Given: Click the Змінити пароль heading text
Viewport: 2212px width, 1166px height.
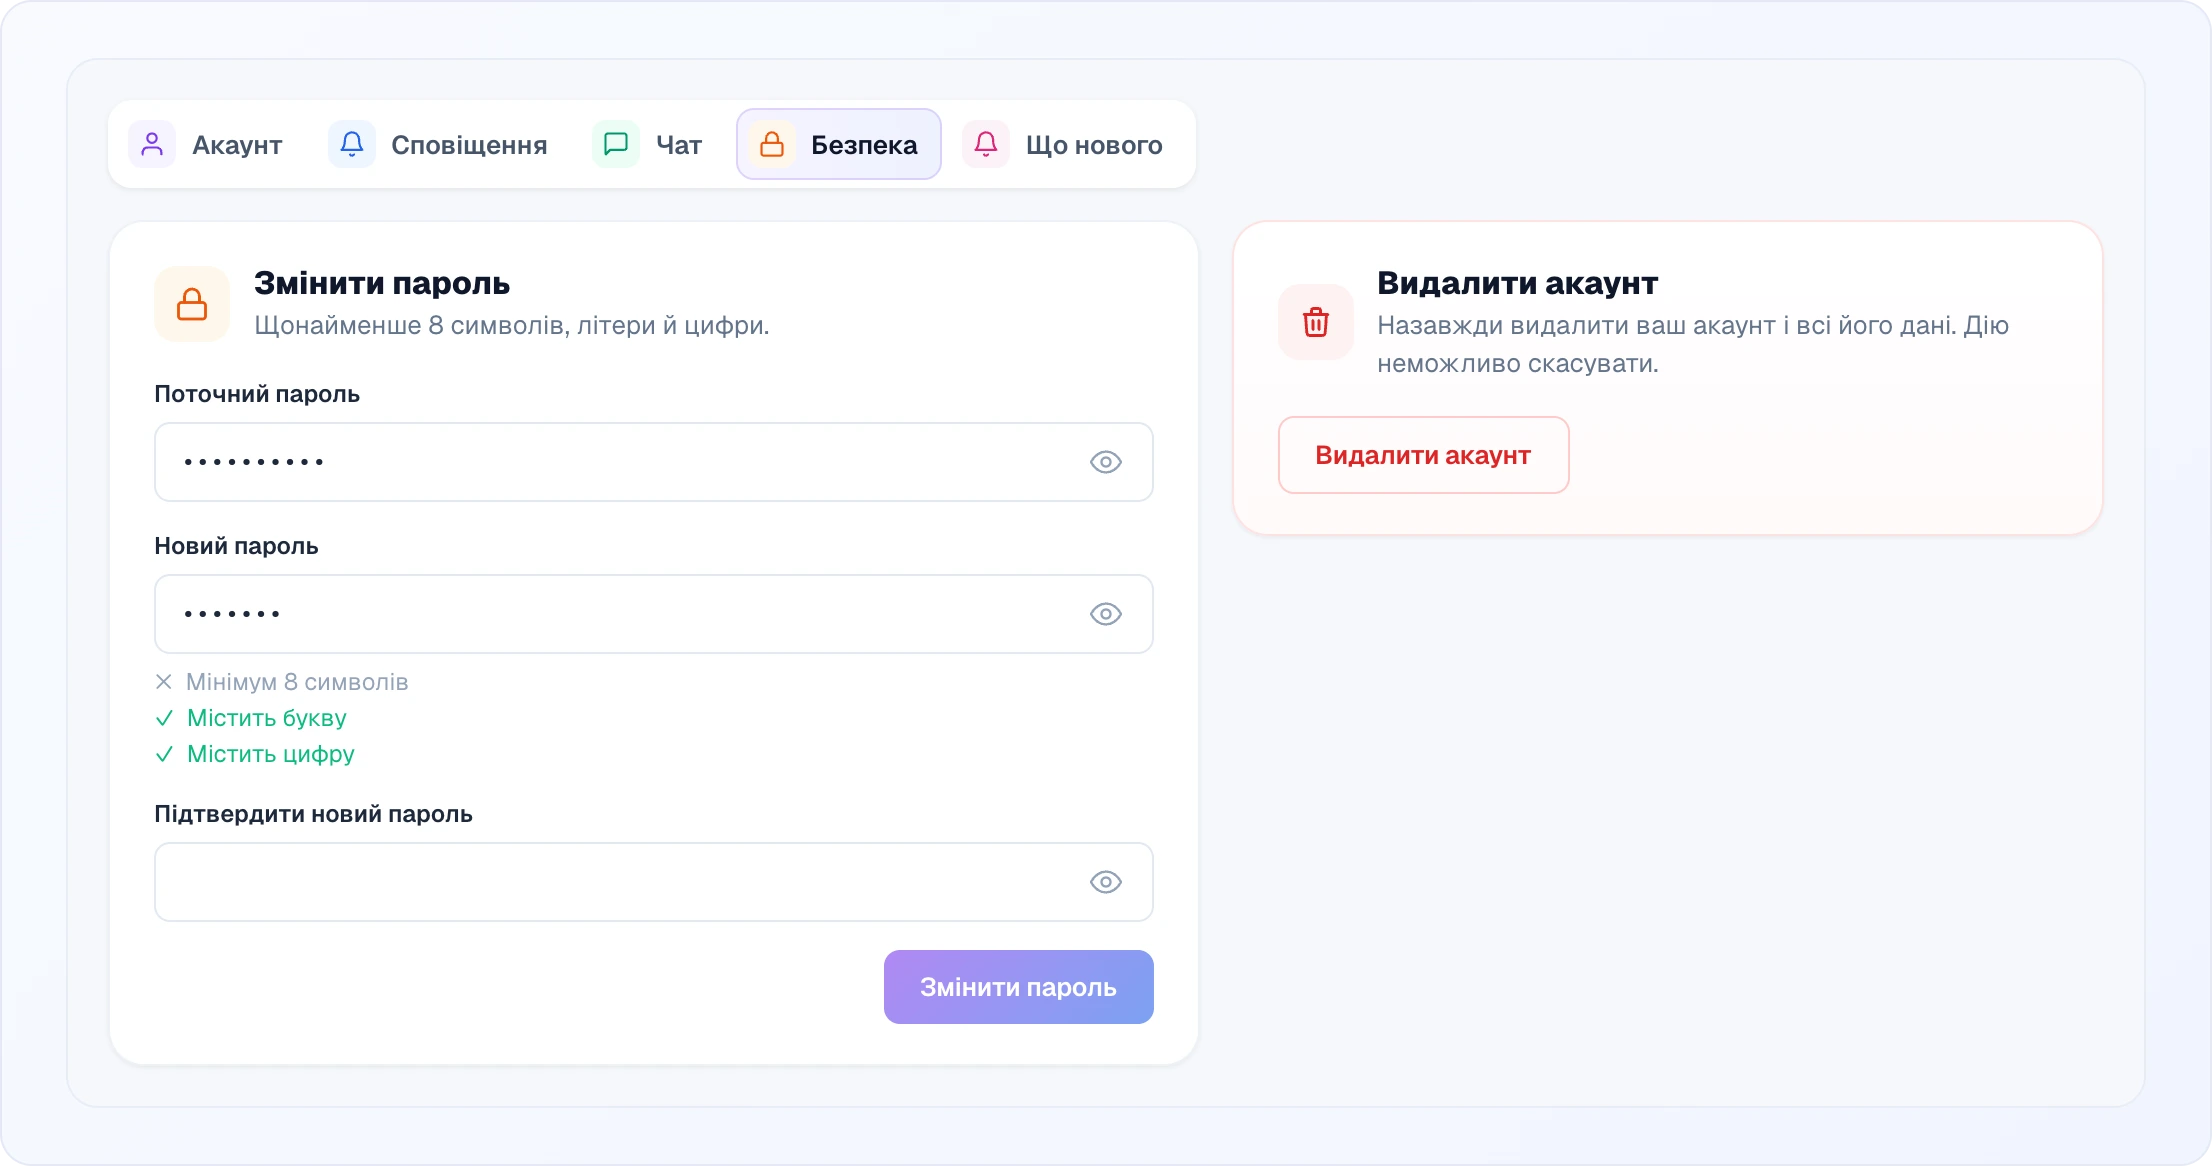Looking at the screenshot, I should 382,283.
